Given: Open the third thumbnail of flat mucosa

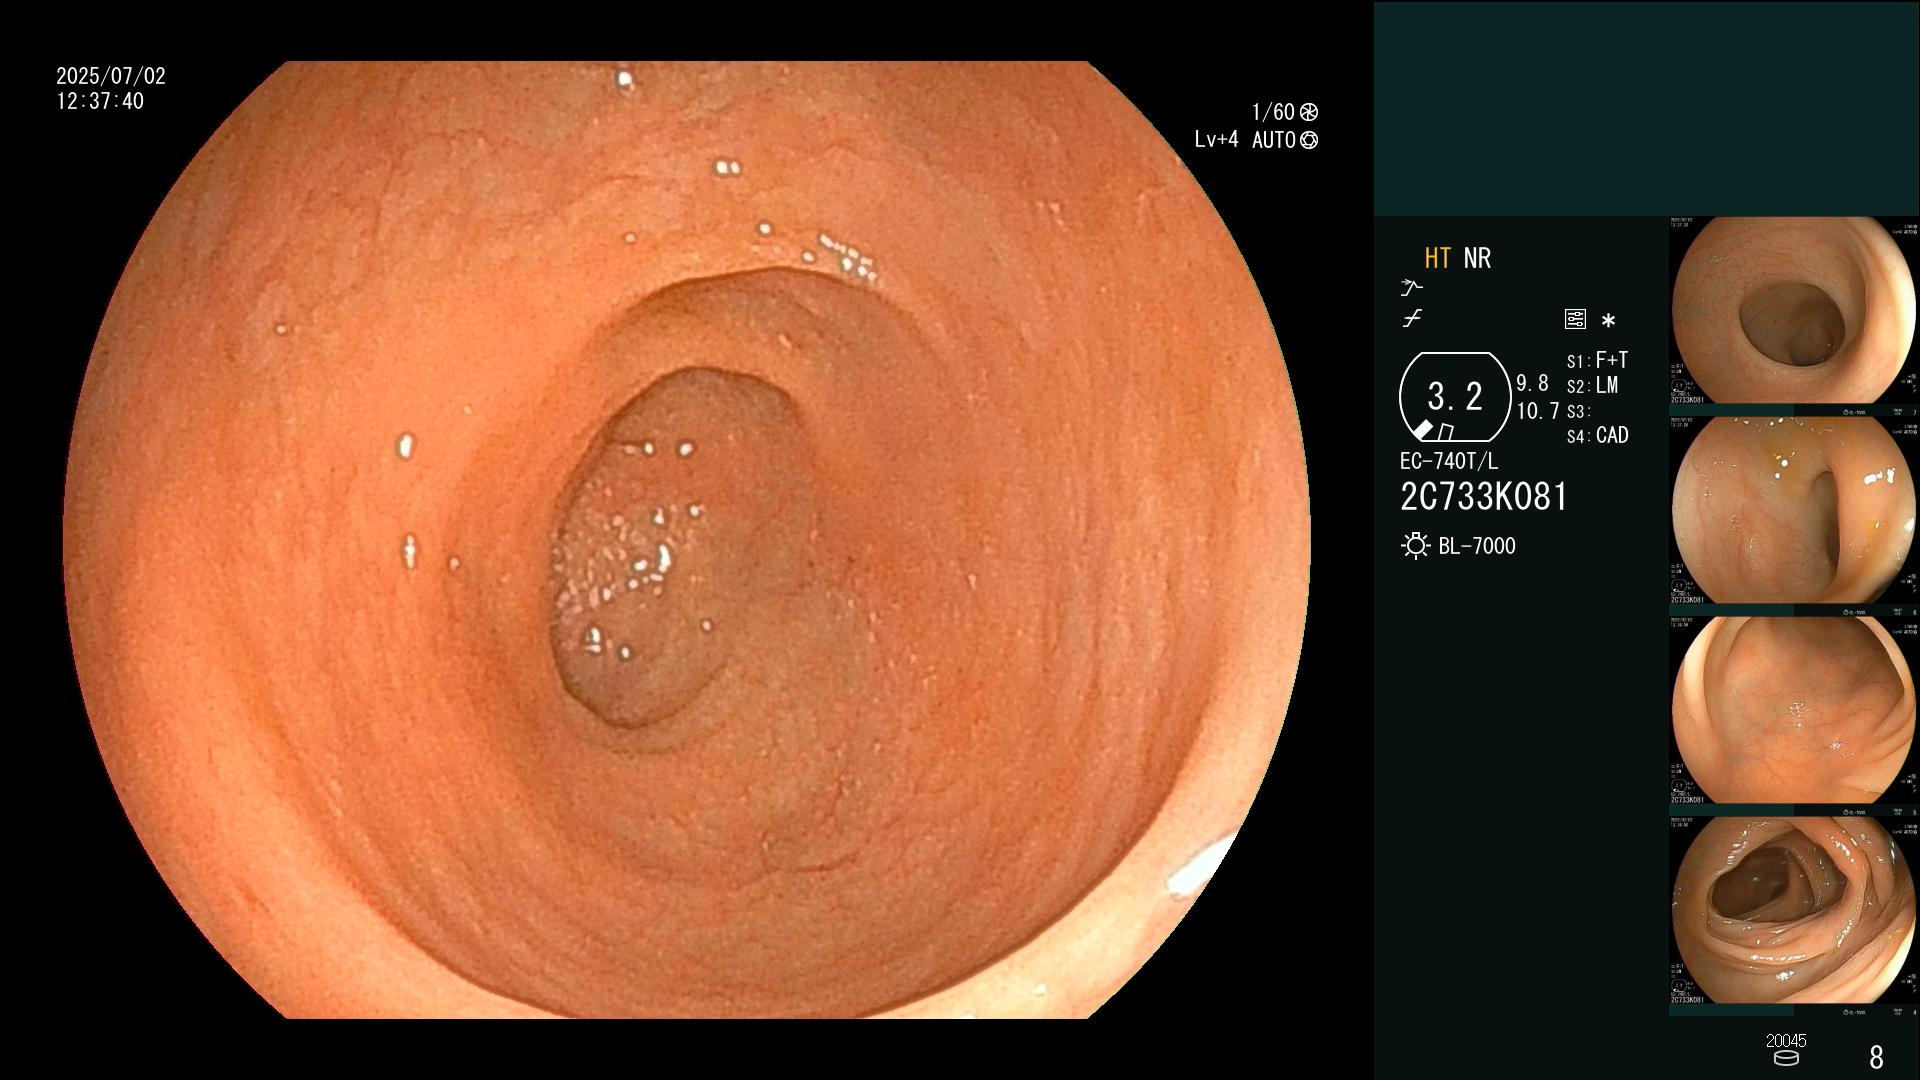Looking at the screenshot, I should [1794, 711].
